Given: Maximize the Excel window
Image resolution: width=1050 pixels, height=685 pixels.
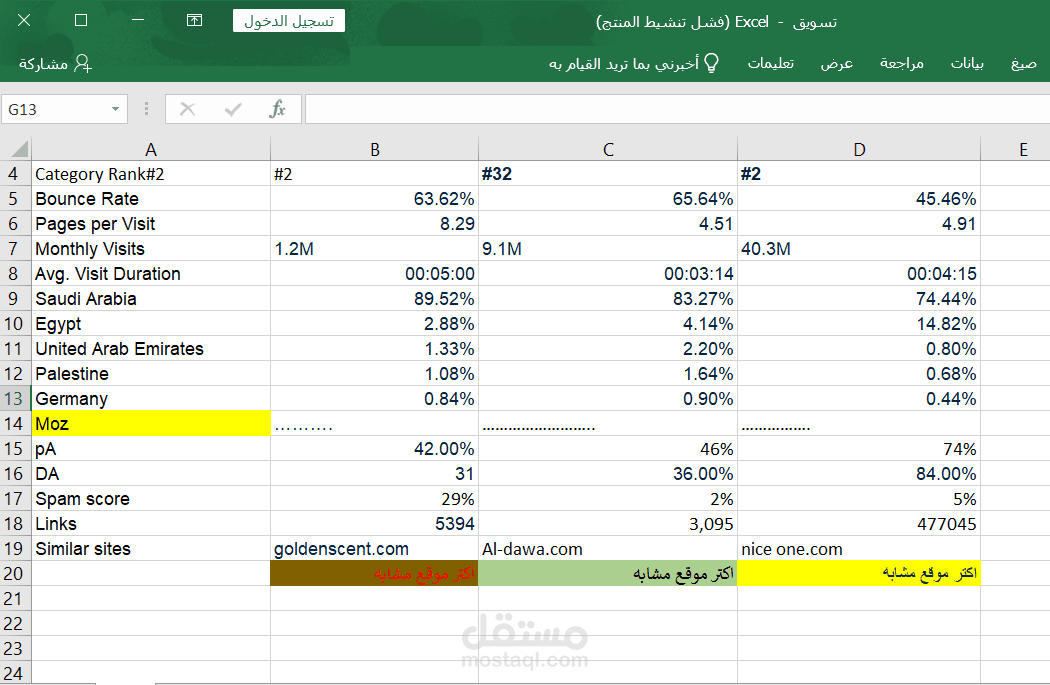Looking at the screenshot, I should coord(81,20).
